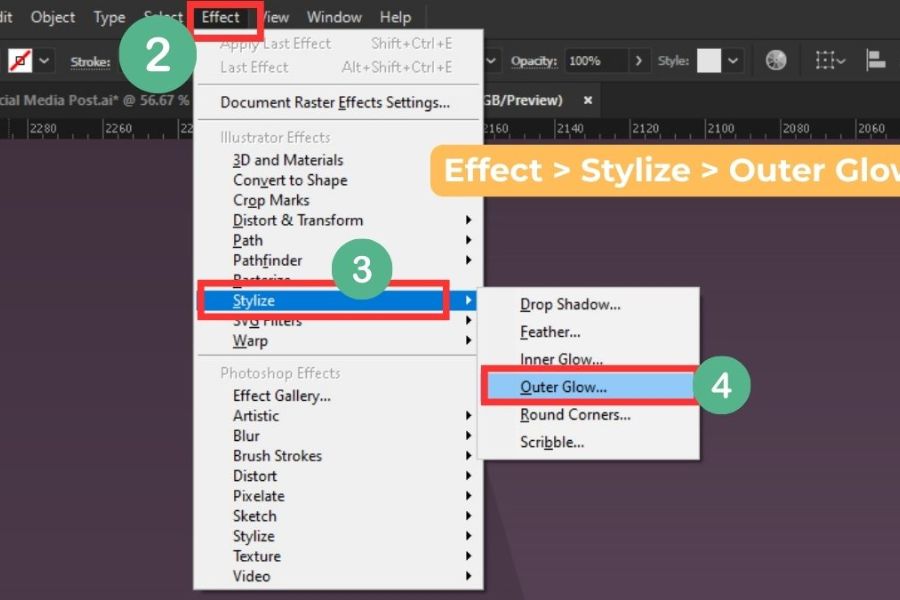This screenshot has width=900, height=600.
Task: Open the Window menu
Action: click(334, 17)
